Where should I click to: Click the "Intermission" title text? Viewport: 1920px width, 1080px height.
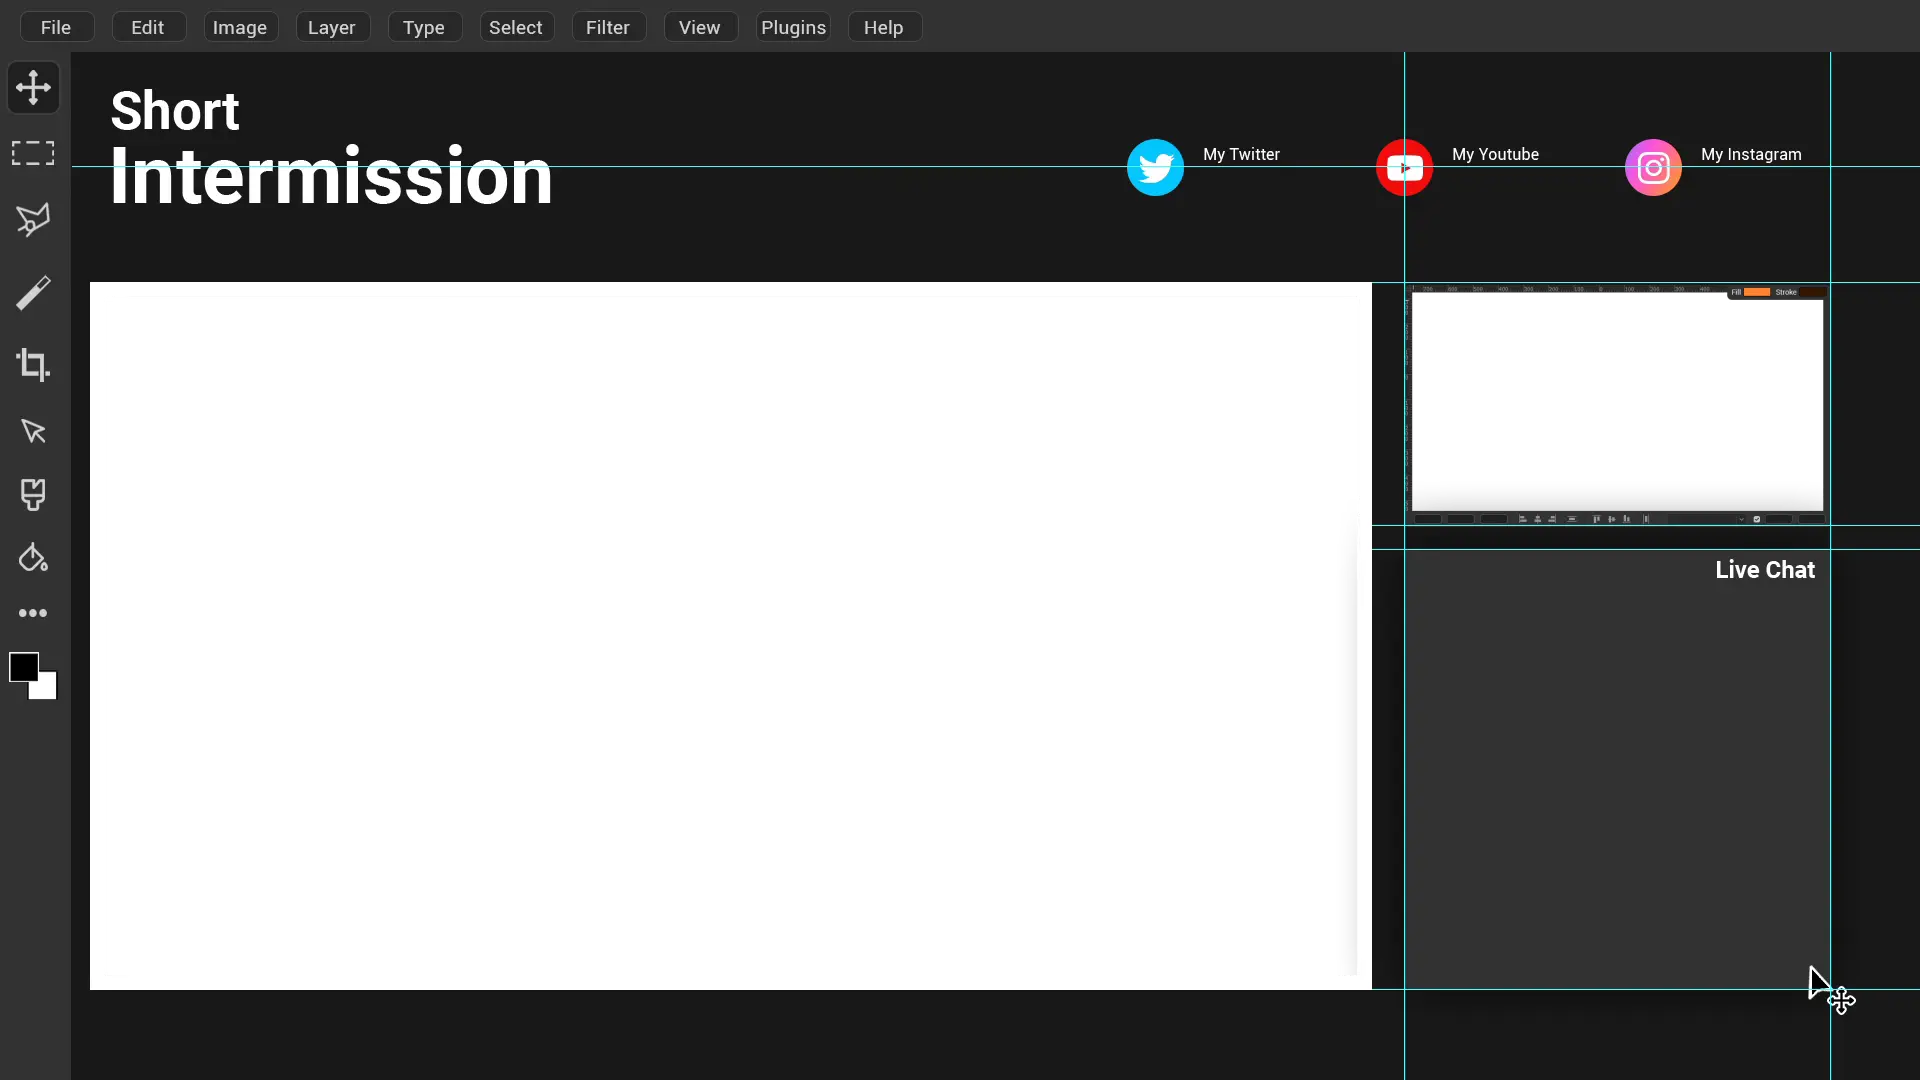coord(331,176)
